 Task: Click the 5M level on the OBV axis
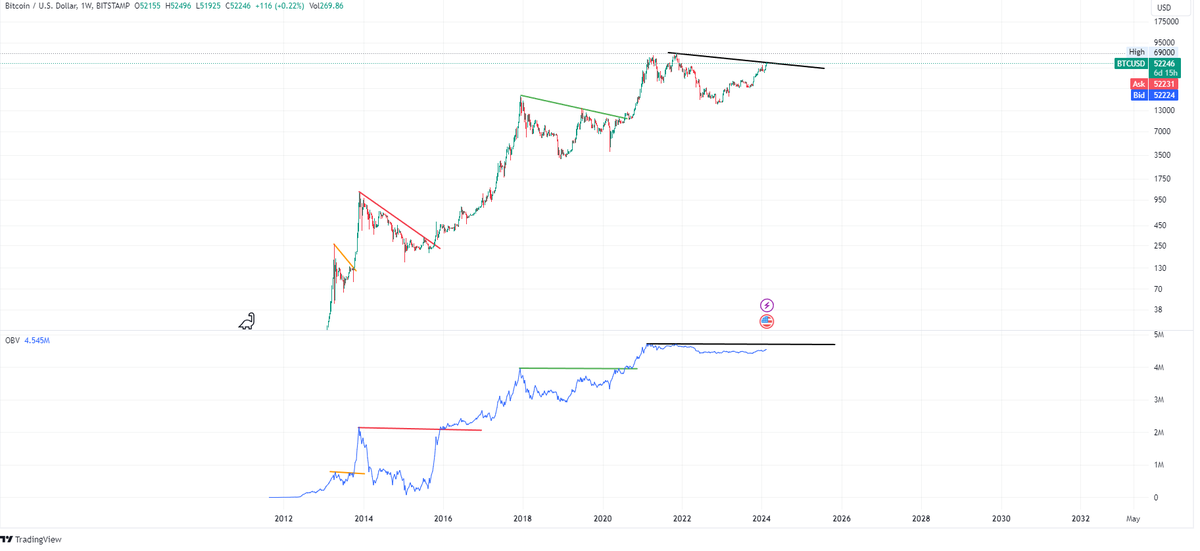1159,335
